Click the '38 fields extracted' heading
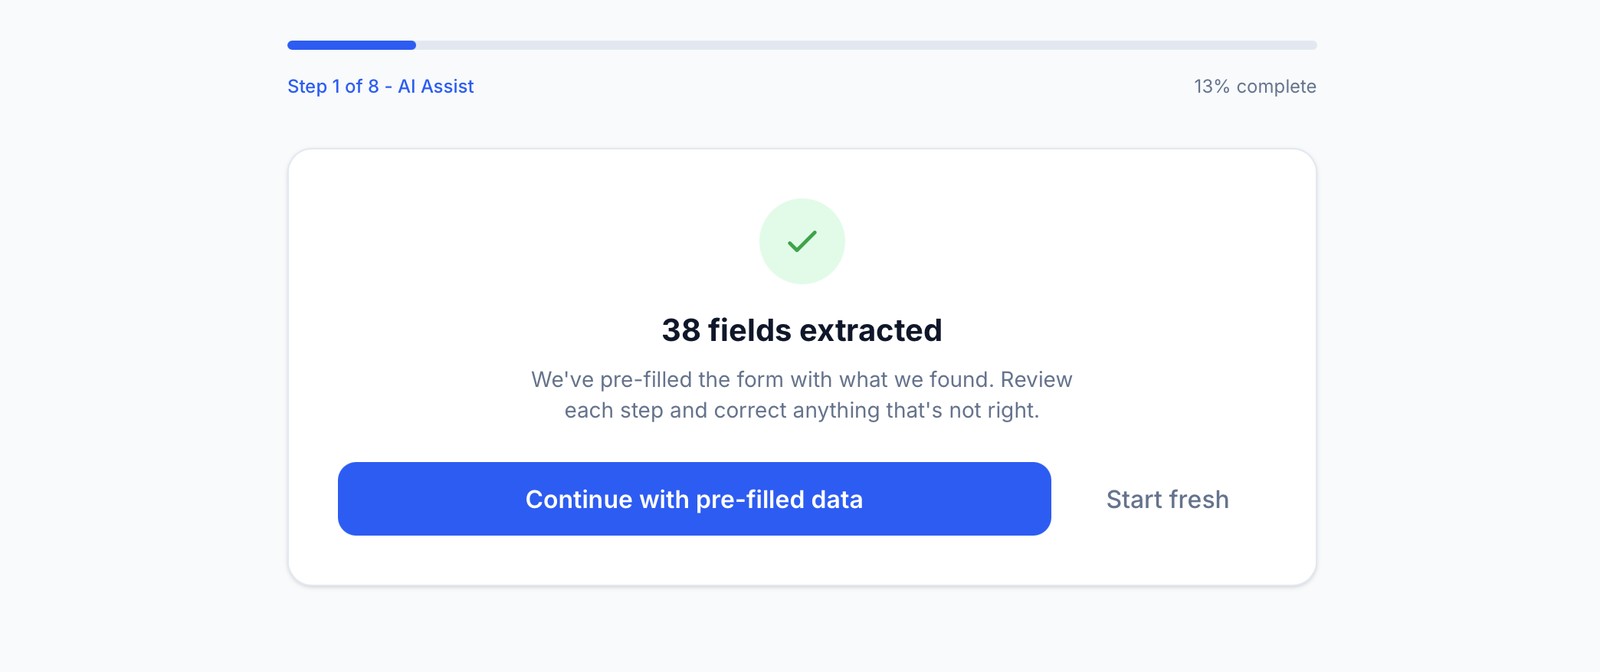1600x672 pixels. pos(801,330)
